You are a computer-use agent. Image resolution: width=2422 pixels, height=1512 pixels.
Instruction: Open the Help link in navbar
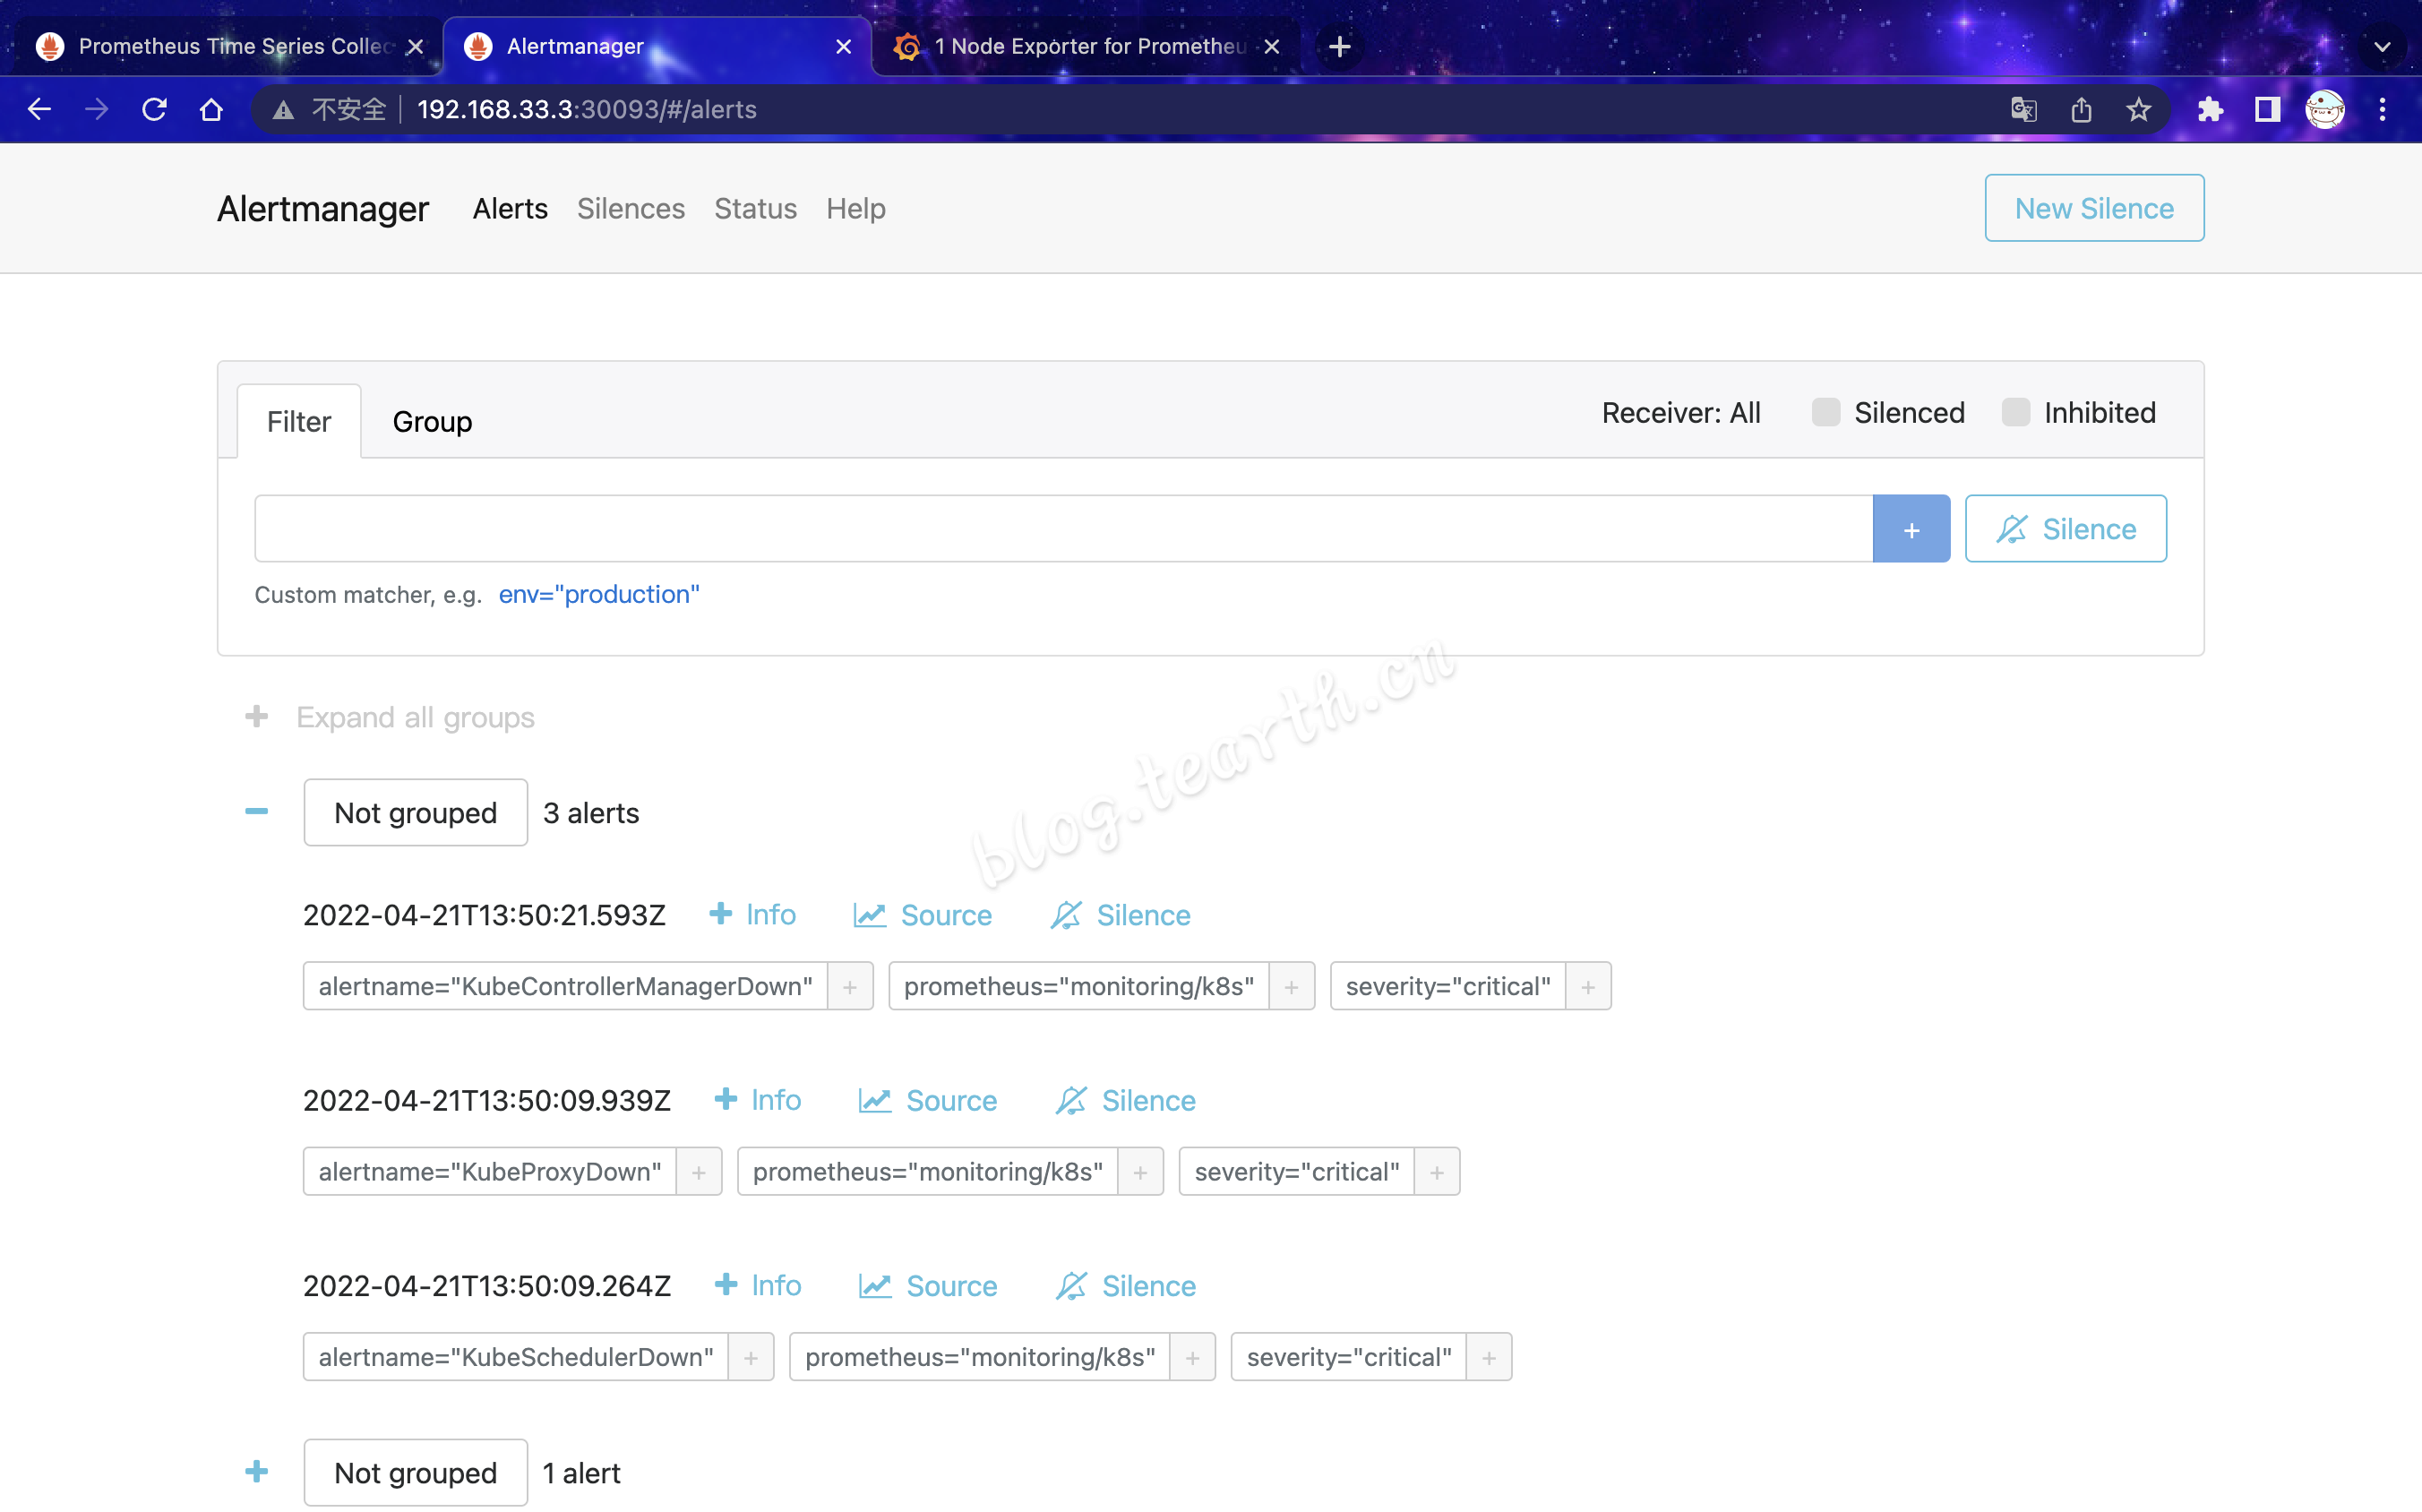(x=856, y=208)
